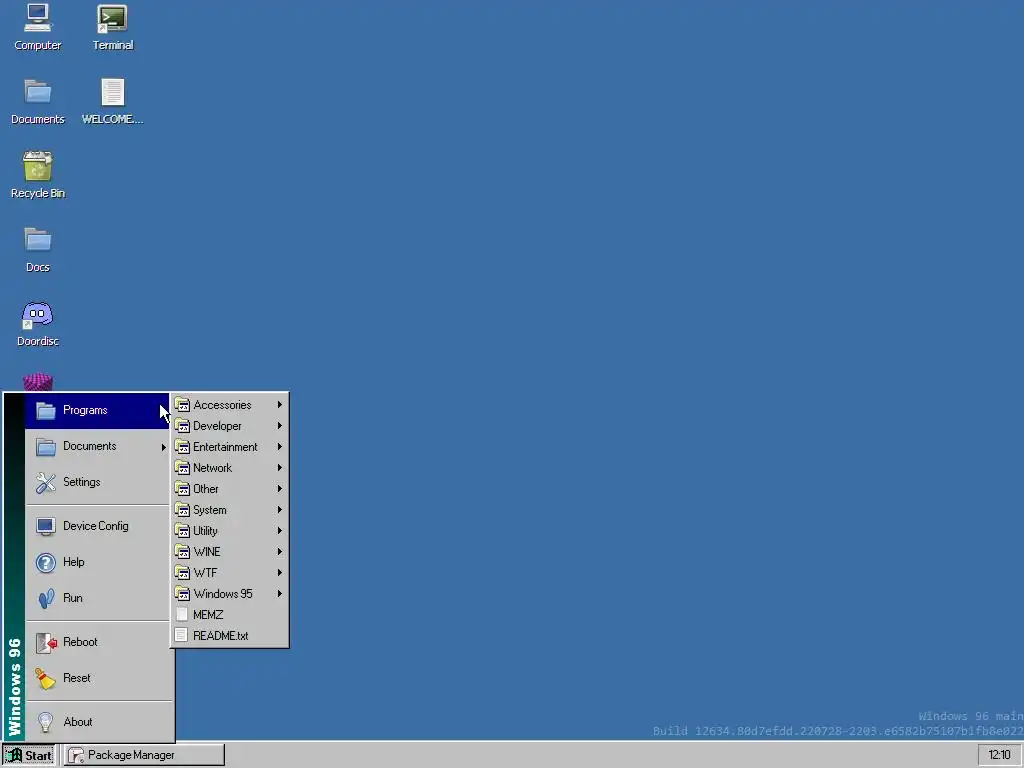
Task: Expand the Accessories submenu arrow
Action: click(280, 405)
